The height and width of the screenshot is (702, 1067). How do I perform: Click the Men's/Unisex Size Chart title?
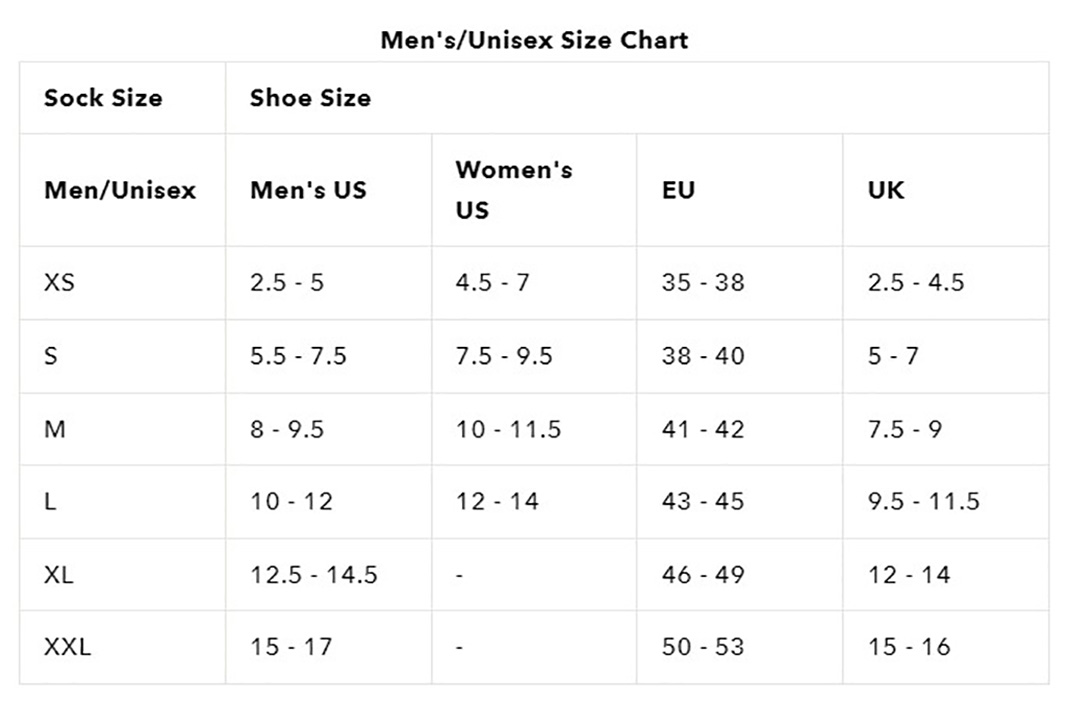click(x=534, y=40)
